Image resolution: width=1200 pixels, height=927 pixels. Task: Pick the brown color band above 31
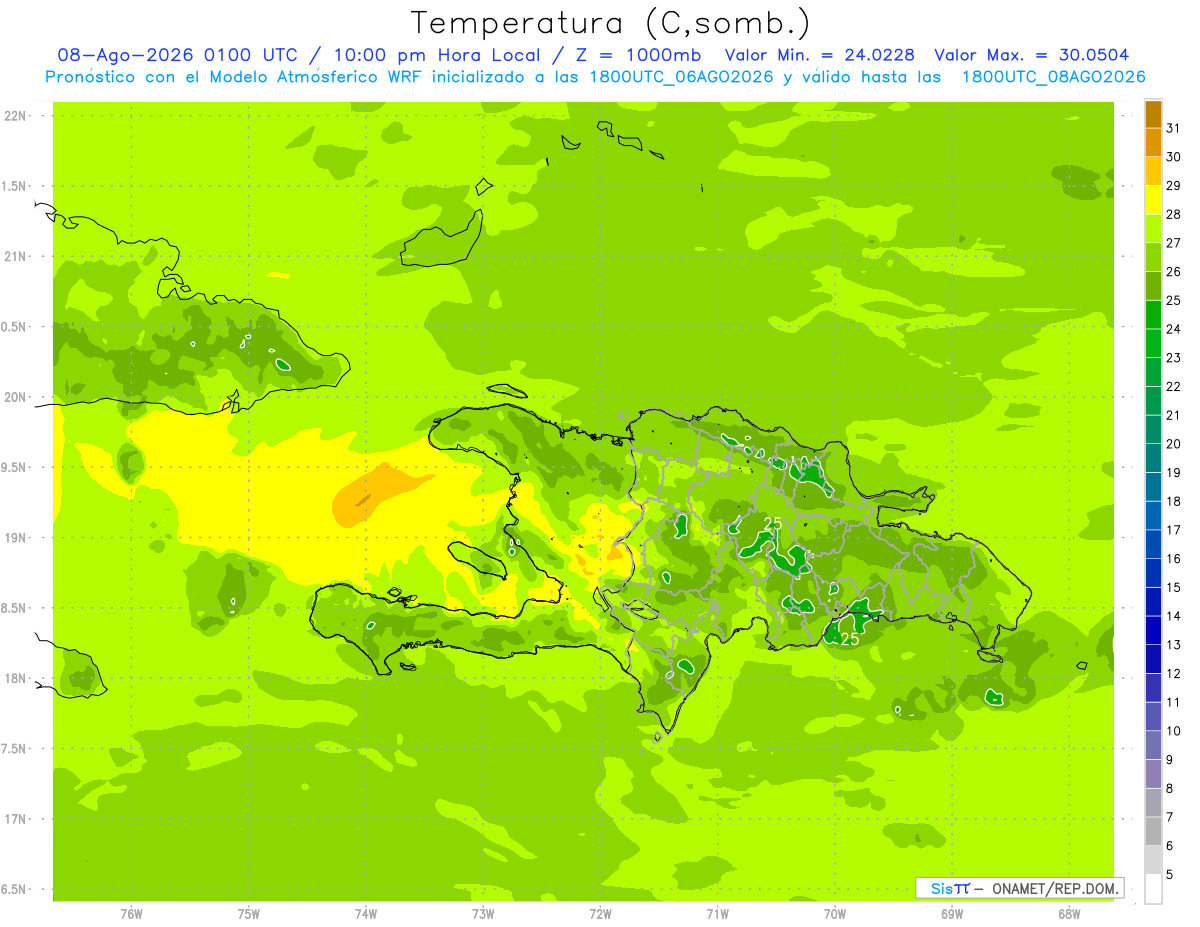pyautogui.click(x=1153, y=114)
